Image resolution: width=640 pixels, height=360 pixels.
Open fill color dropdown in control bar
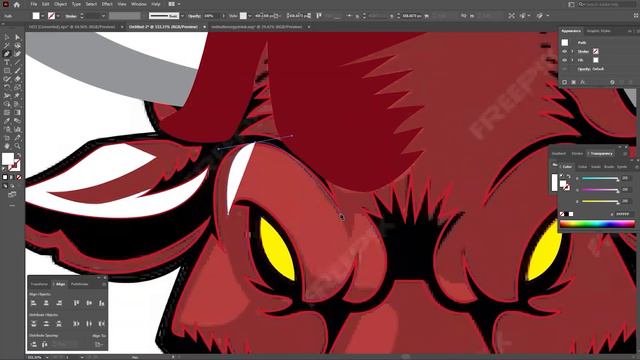point(42,16)
